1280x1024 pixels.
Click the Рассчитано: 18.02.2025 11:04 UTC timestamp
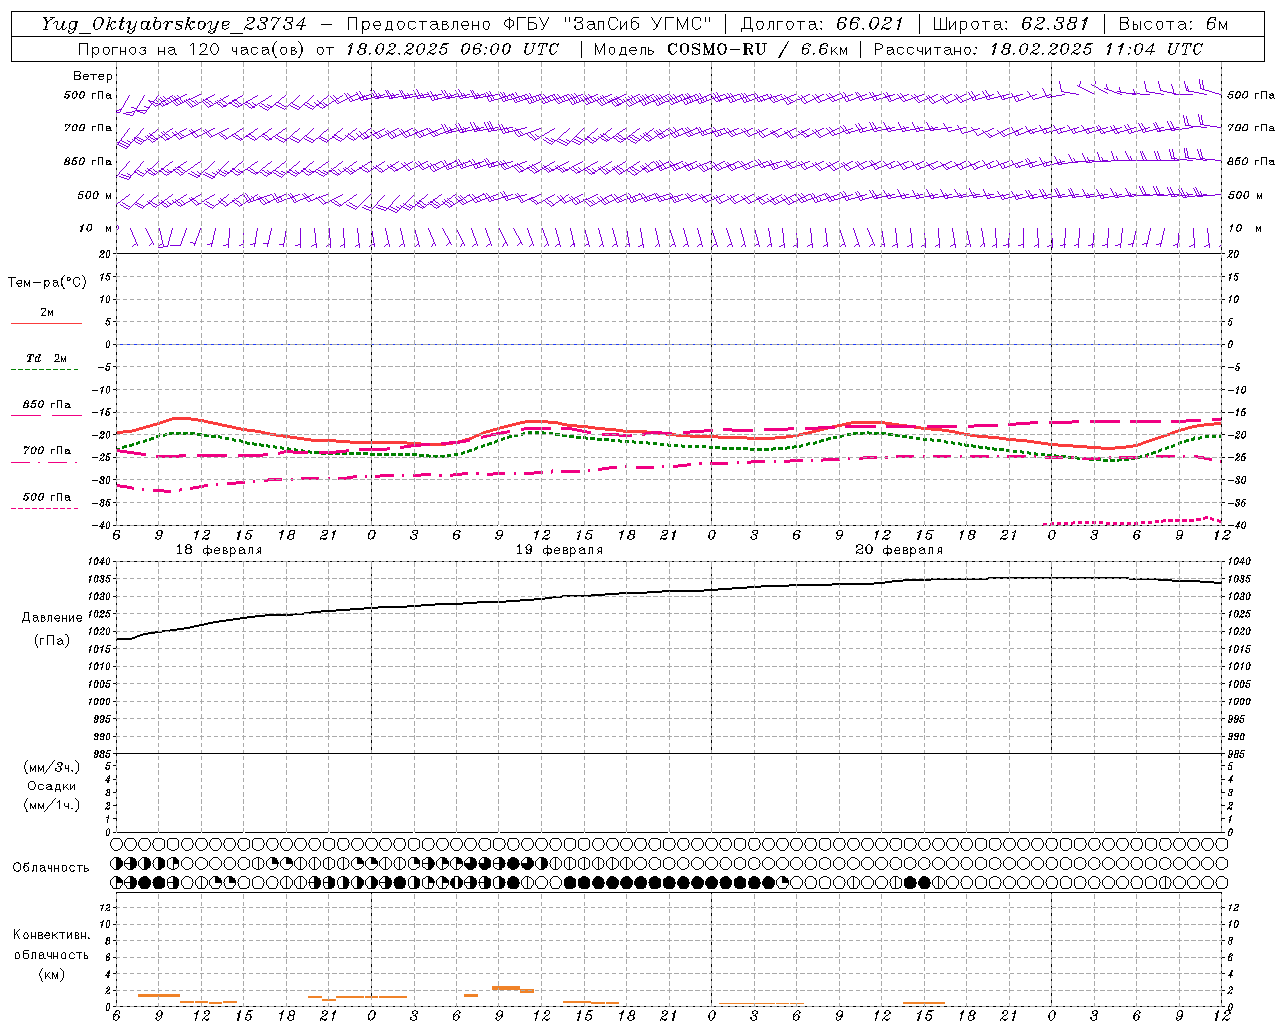click(1038, 49)
